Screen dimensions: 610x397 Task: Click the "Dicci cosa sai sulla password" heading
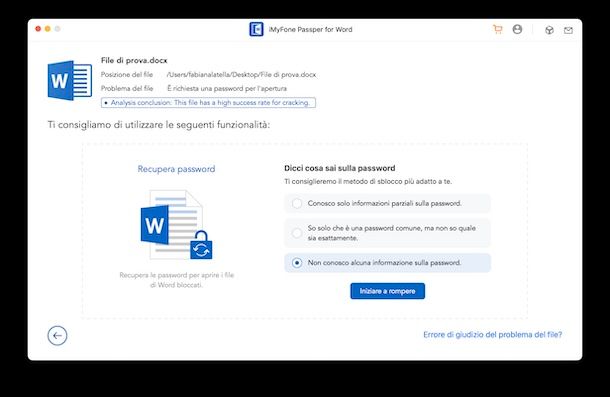340,168
